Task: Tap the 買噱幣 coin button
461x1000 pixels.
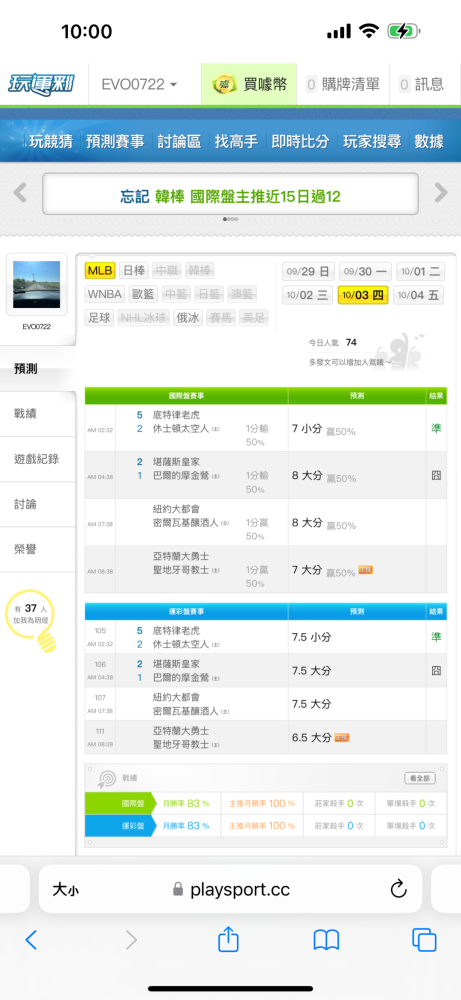Action: pos(249,84)
